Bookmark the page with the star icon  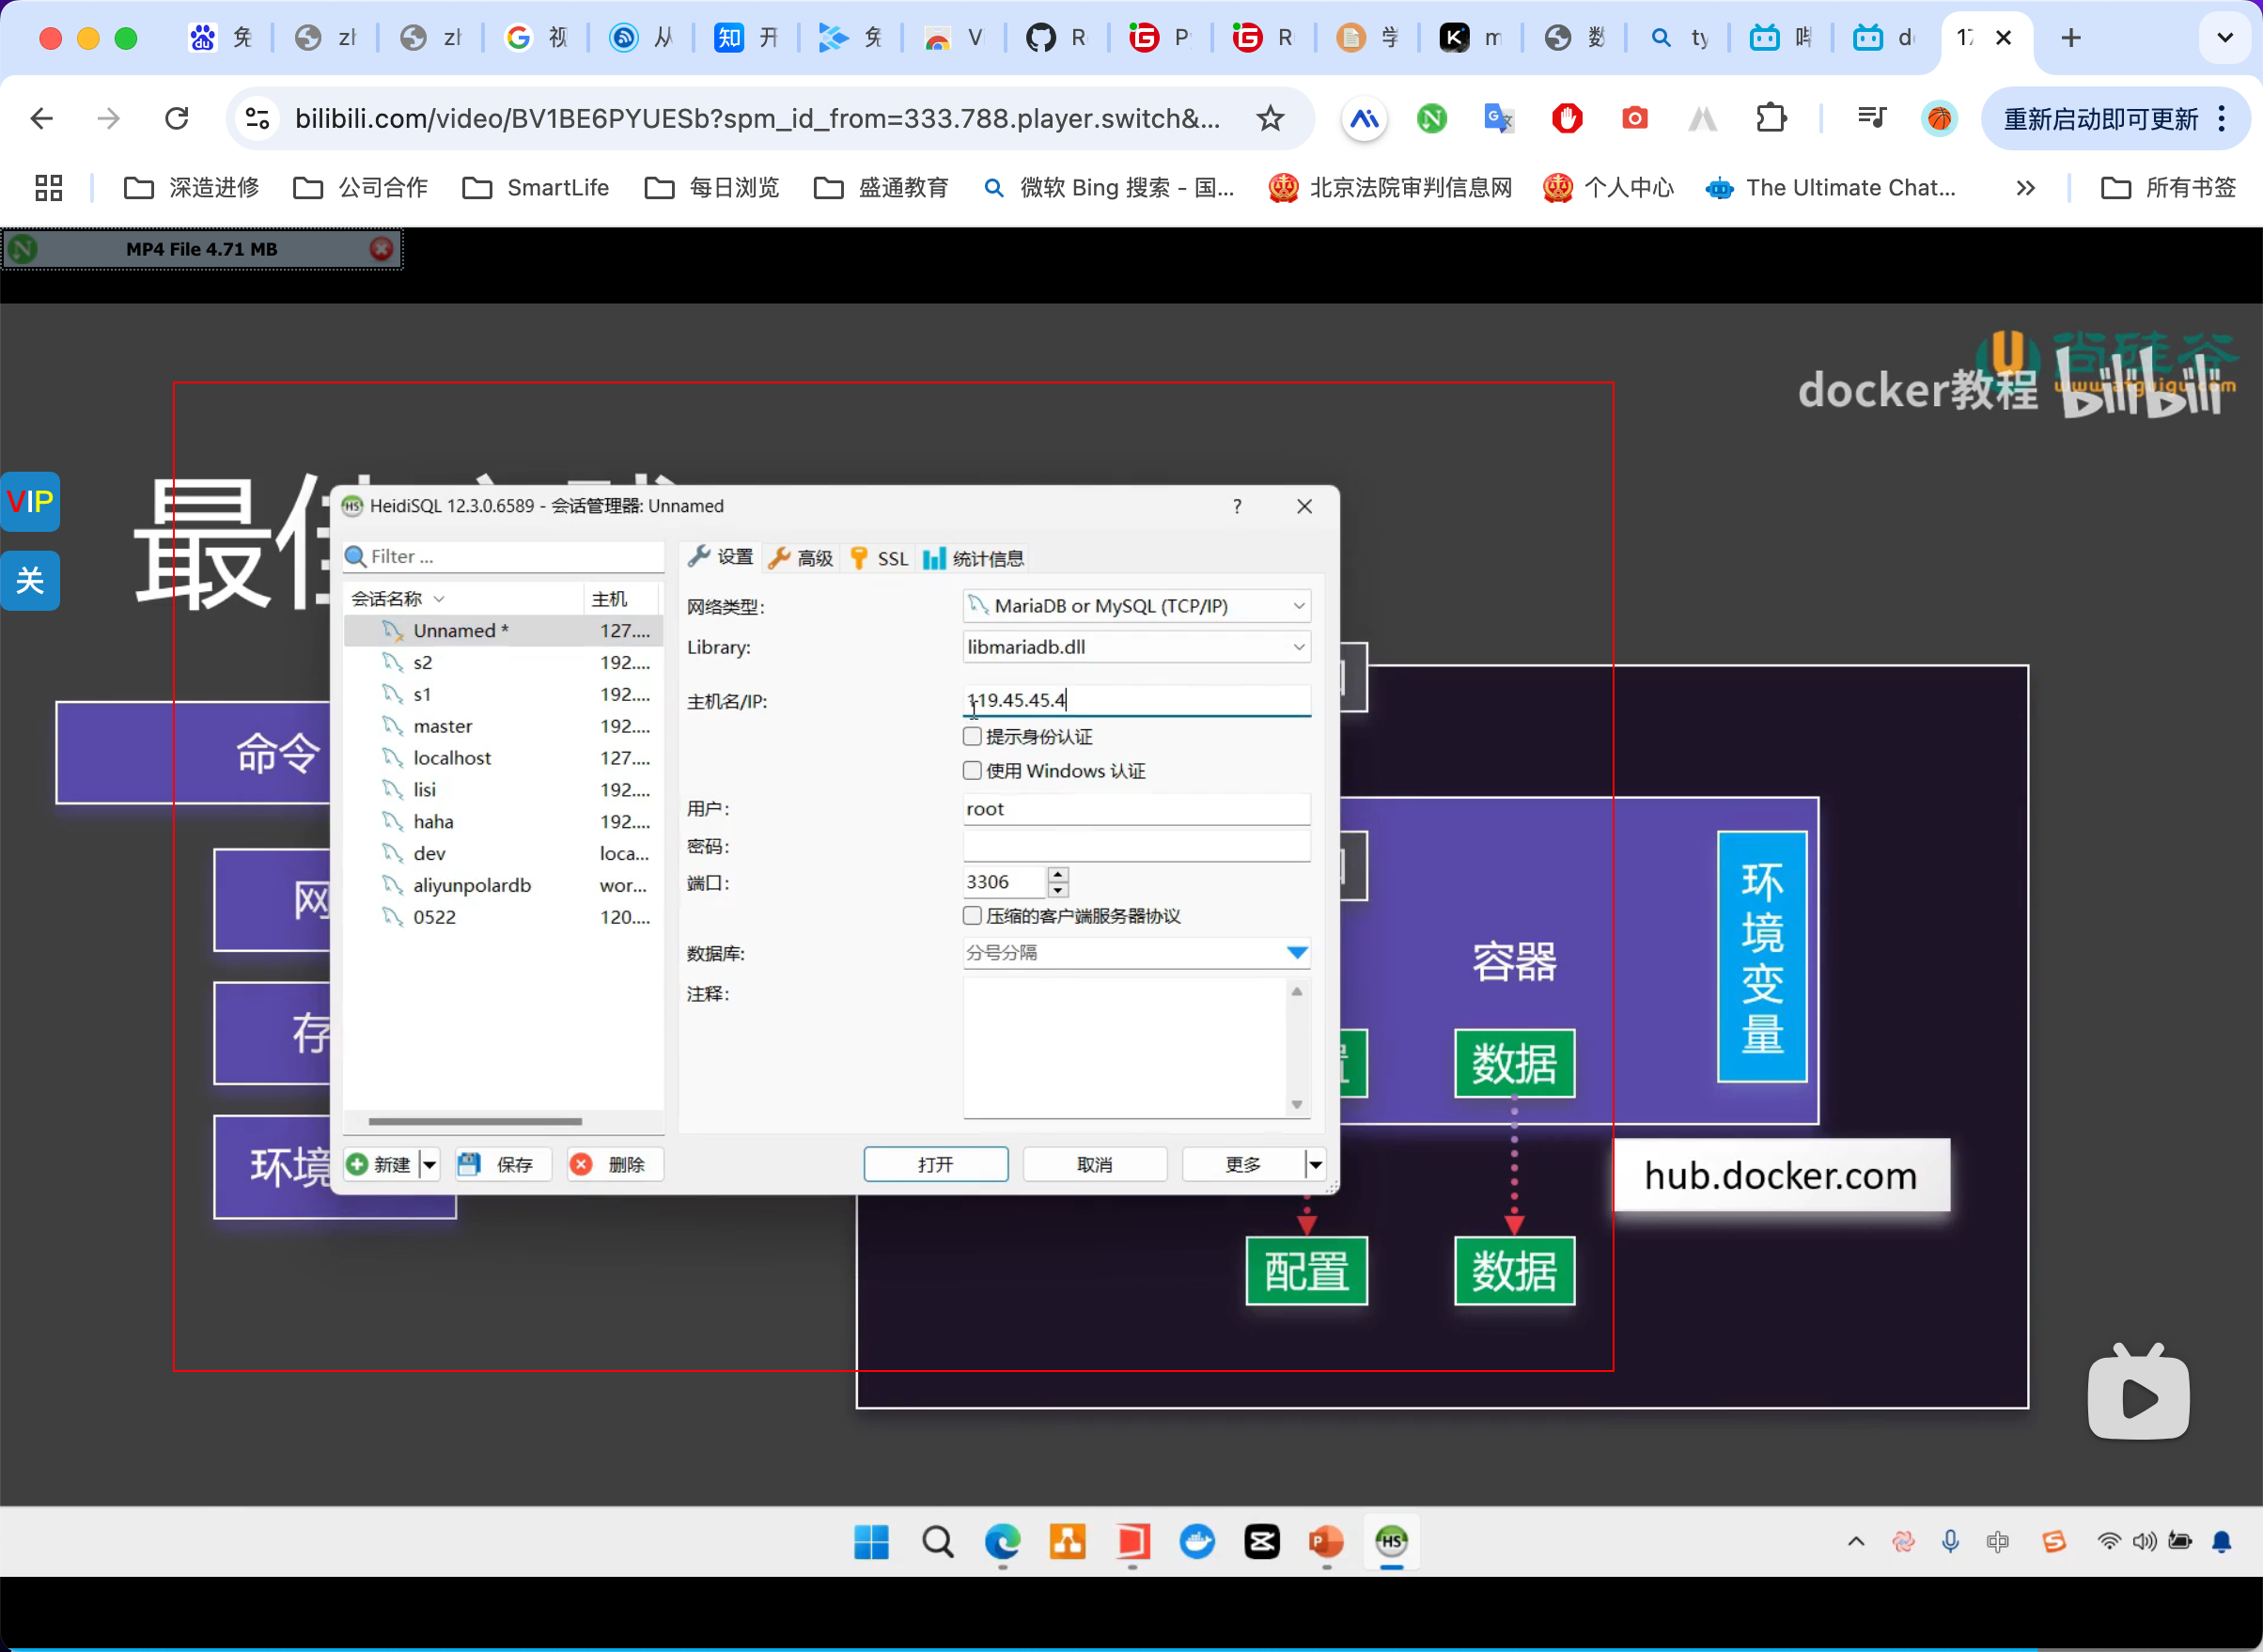coord(1270,119)
